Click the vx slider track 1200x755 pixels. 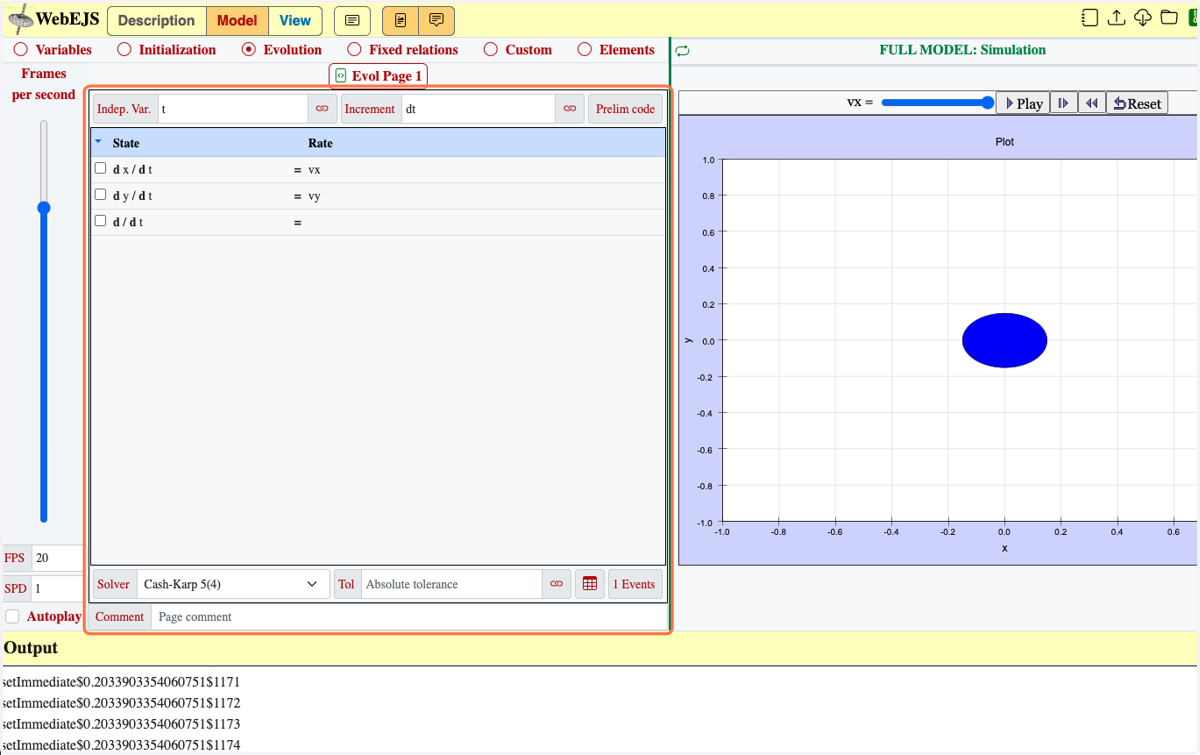tap(937, 102)
